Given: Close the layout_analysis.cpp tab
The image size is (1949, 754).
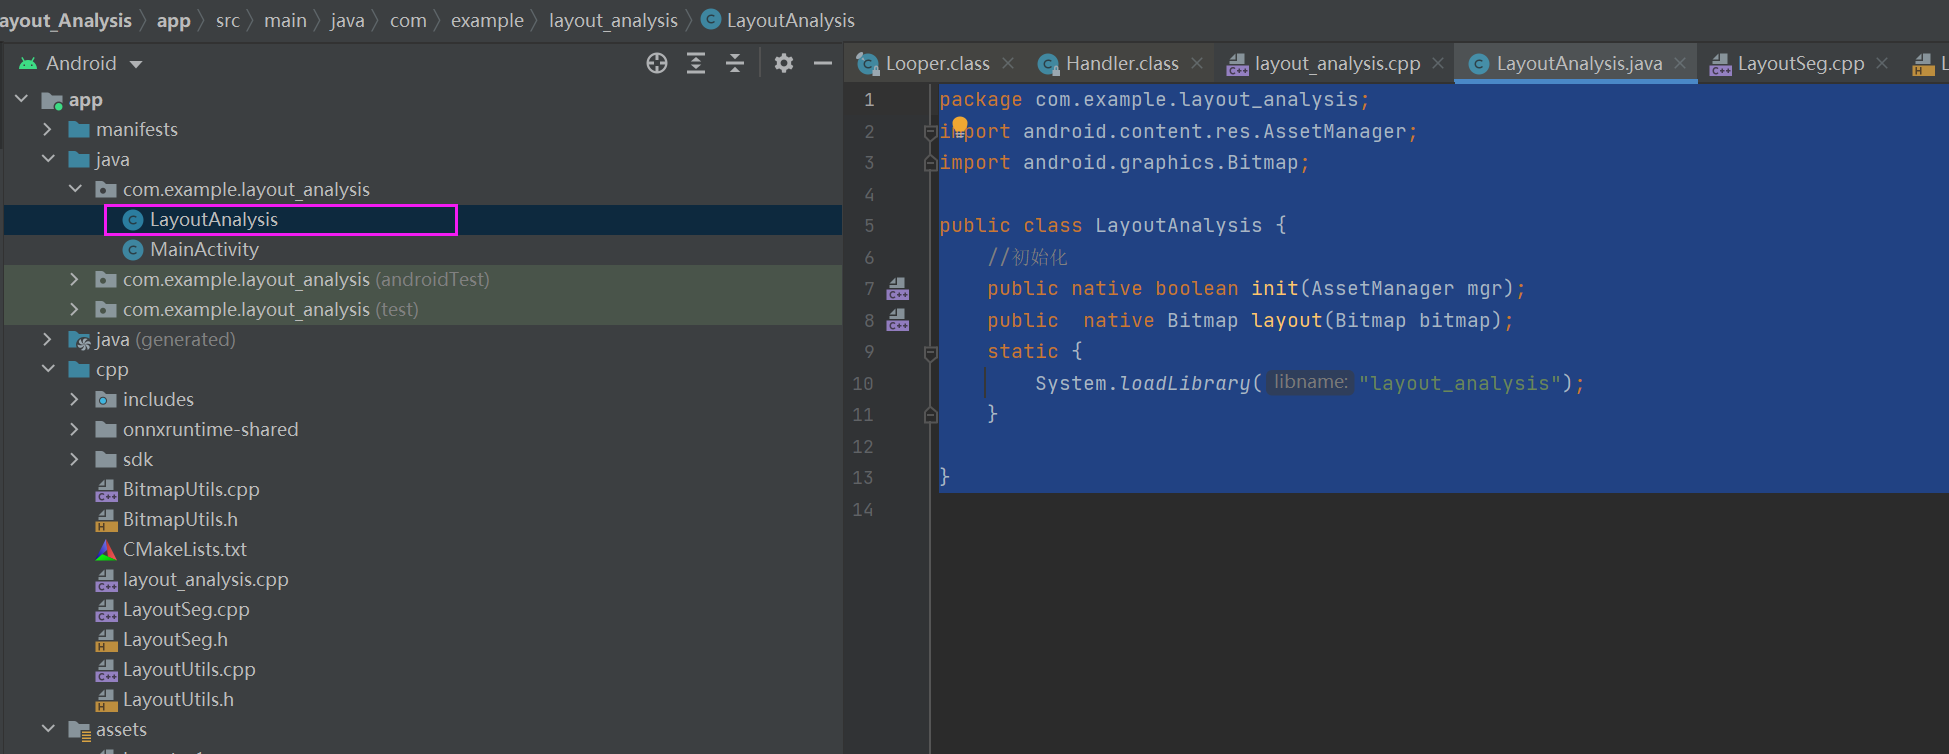Looking at the screenshot, I should (x=1438, y=63).
